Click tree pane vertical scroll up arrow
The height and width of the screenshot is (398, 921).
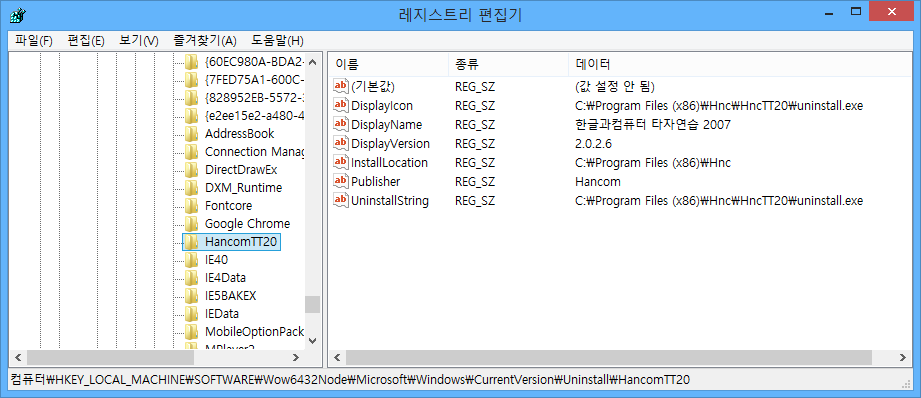[x=312, y=62]
